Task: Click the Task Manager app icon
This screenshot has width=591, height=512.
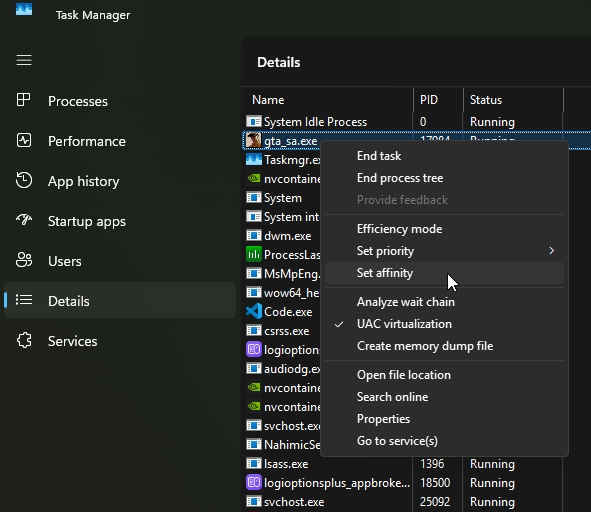Action: tap(24, 9)
